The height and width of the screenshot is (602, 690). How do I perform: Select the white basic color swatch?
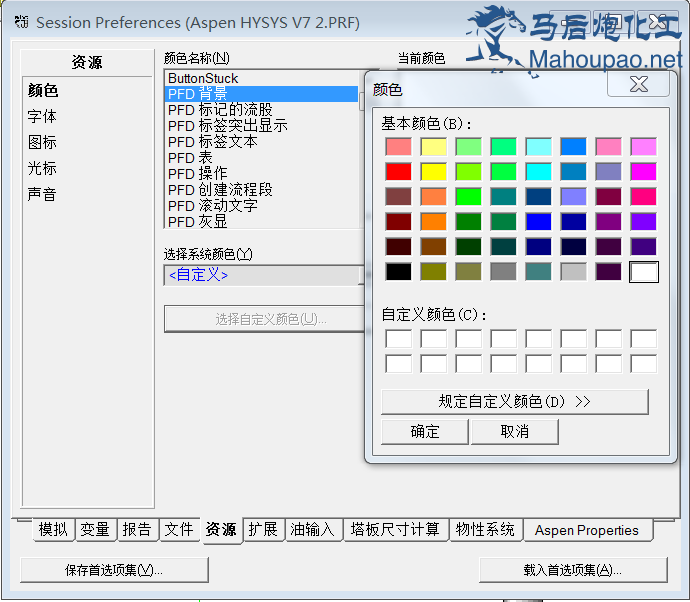(x=644, y=271)
